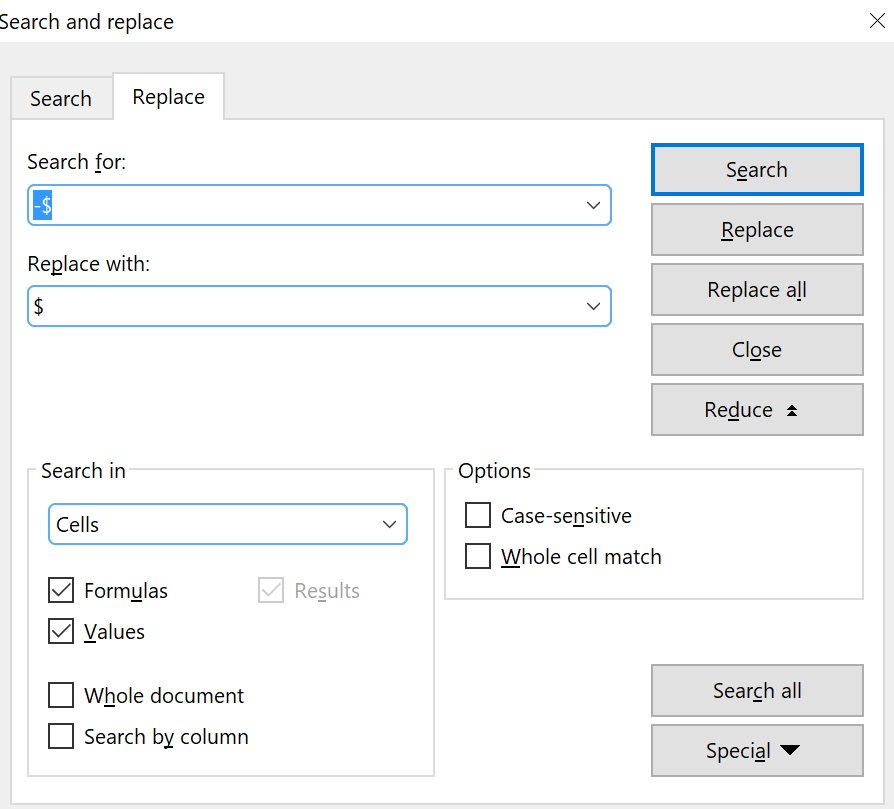Viewport: 894px width, 809px height.
Task: Expand the Replace with history dropdown arrow
Action: pos(593,306)
